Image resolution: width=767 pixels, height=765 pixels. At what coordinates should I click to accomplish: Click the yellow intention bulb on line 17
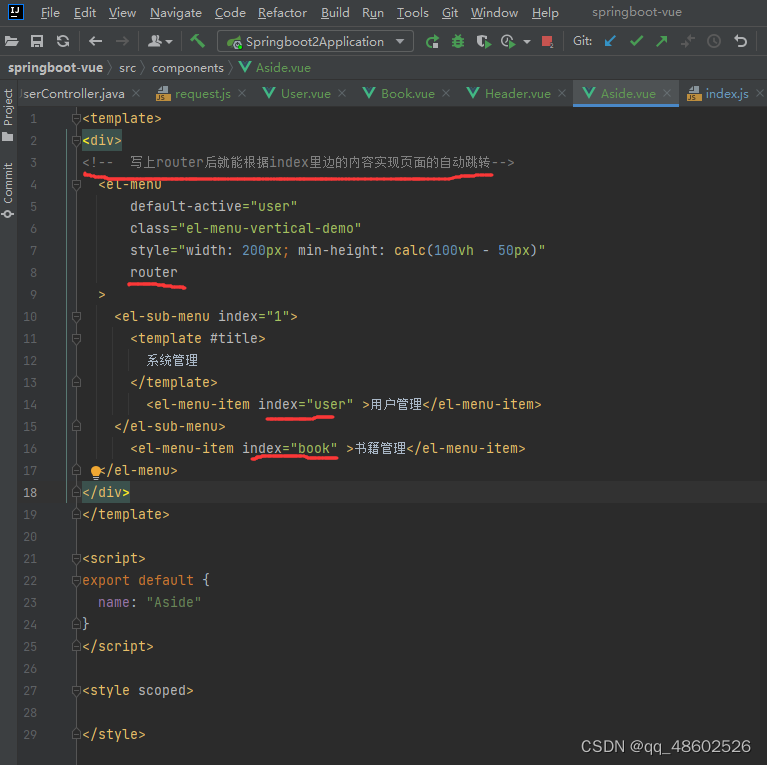(x=96, y=472)
